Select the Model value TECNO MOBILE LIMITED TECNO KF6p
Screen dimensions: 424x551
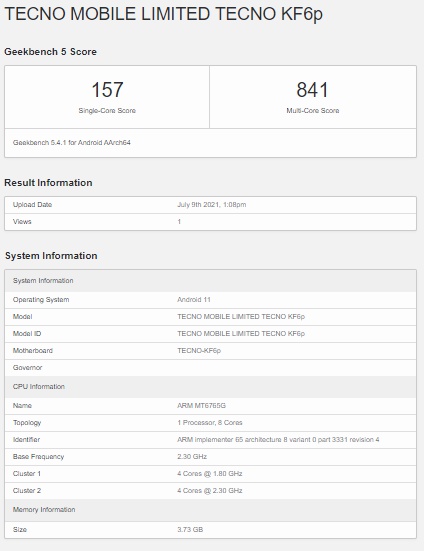241,317
